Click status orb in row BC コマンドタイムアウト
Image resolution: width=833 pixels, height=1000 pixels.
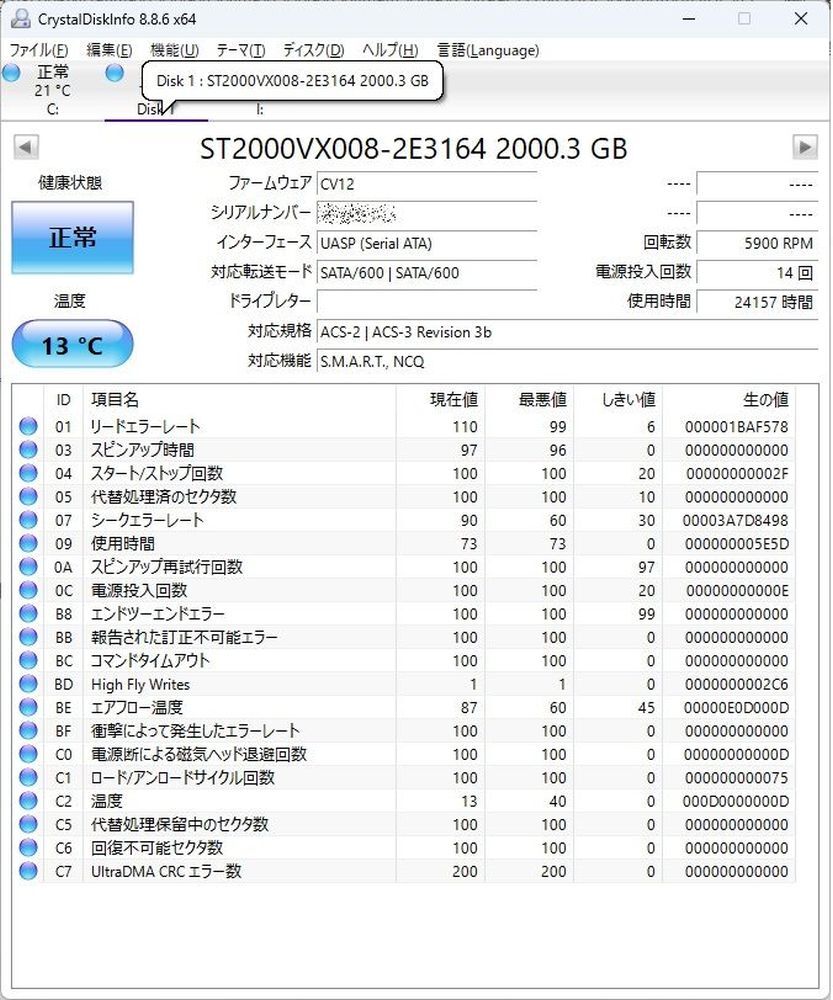click(x=28, y=660)
